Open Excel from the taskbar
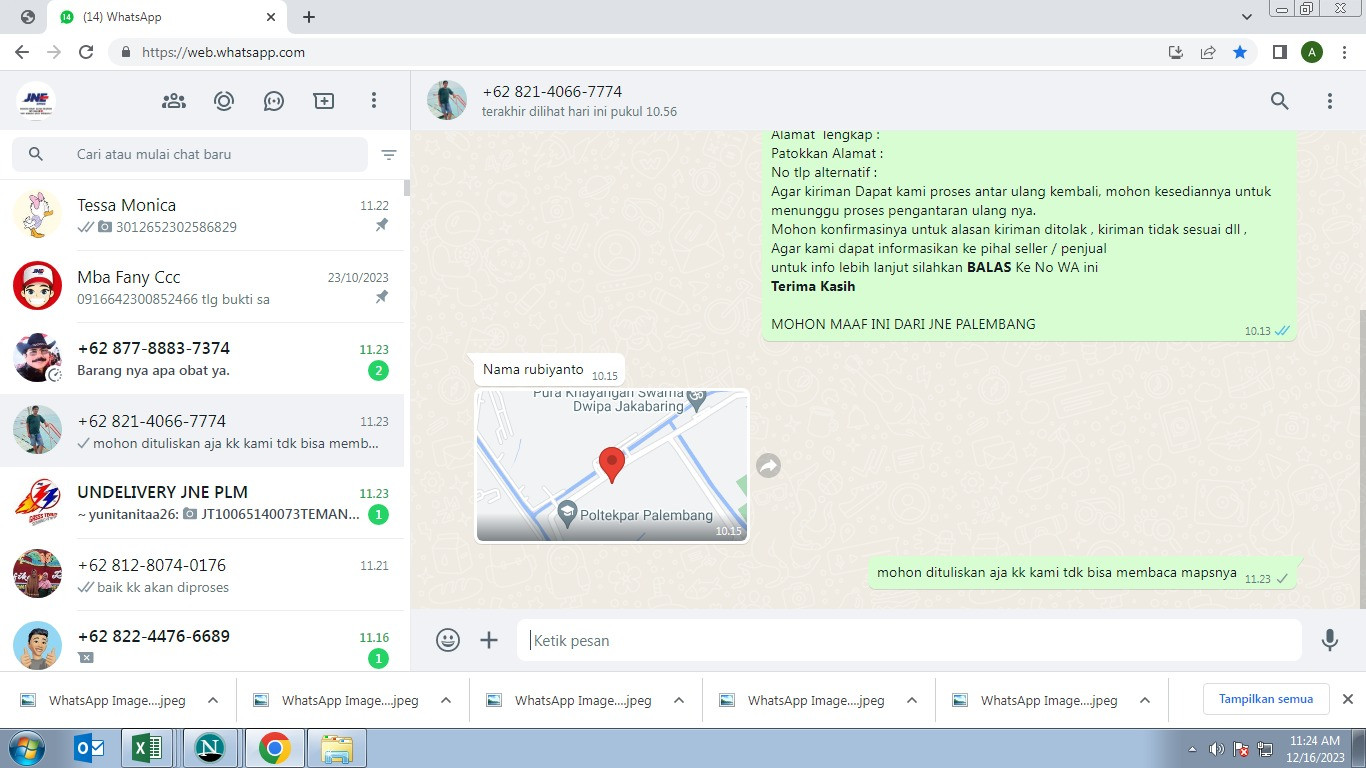The height and width of the screenshot is (768, 1366). 148,748
